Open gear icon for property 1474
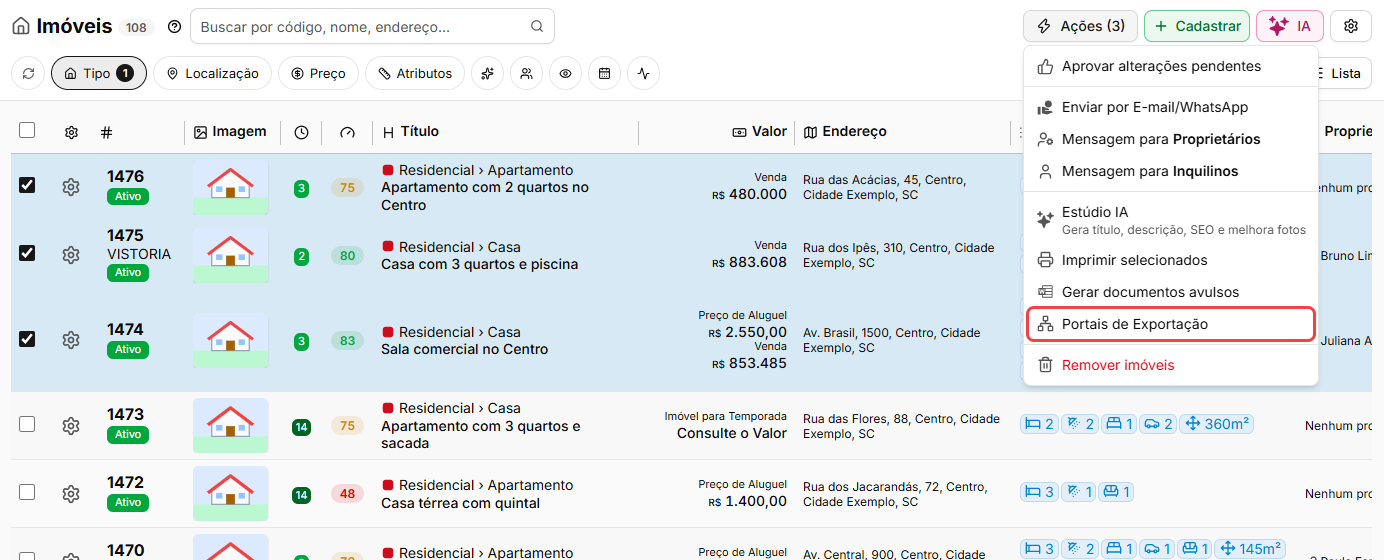 tap(71, 340)
